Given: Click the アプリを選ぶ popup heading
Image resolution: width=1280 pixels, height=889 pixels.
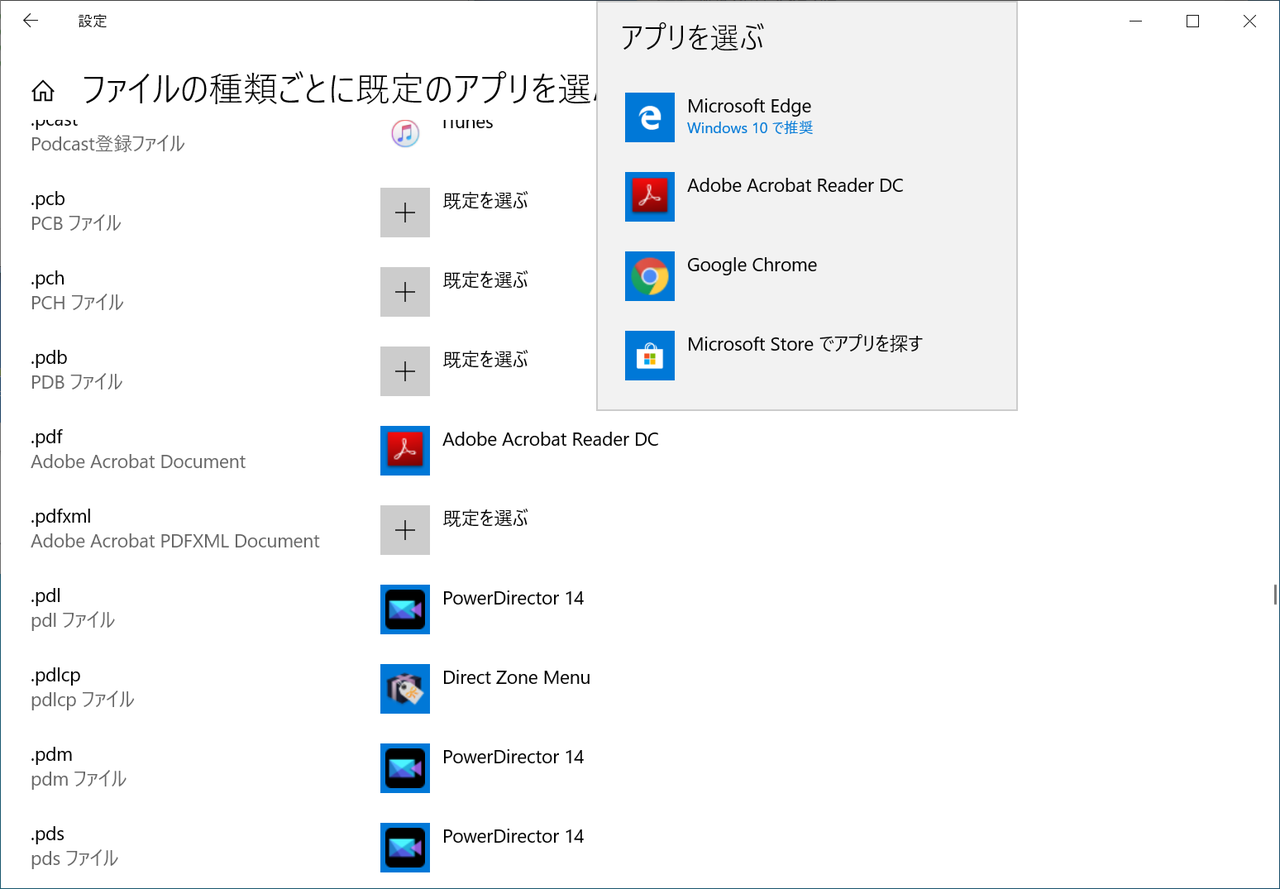Looking at the screenshot, I should 692,37.
